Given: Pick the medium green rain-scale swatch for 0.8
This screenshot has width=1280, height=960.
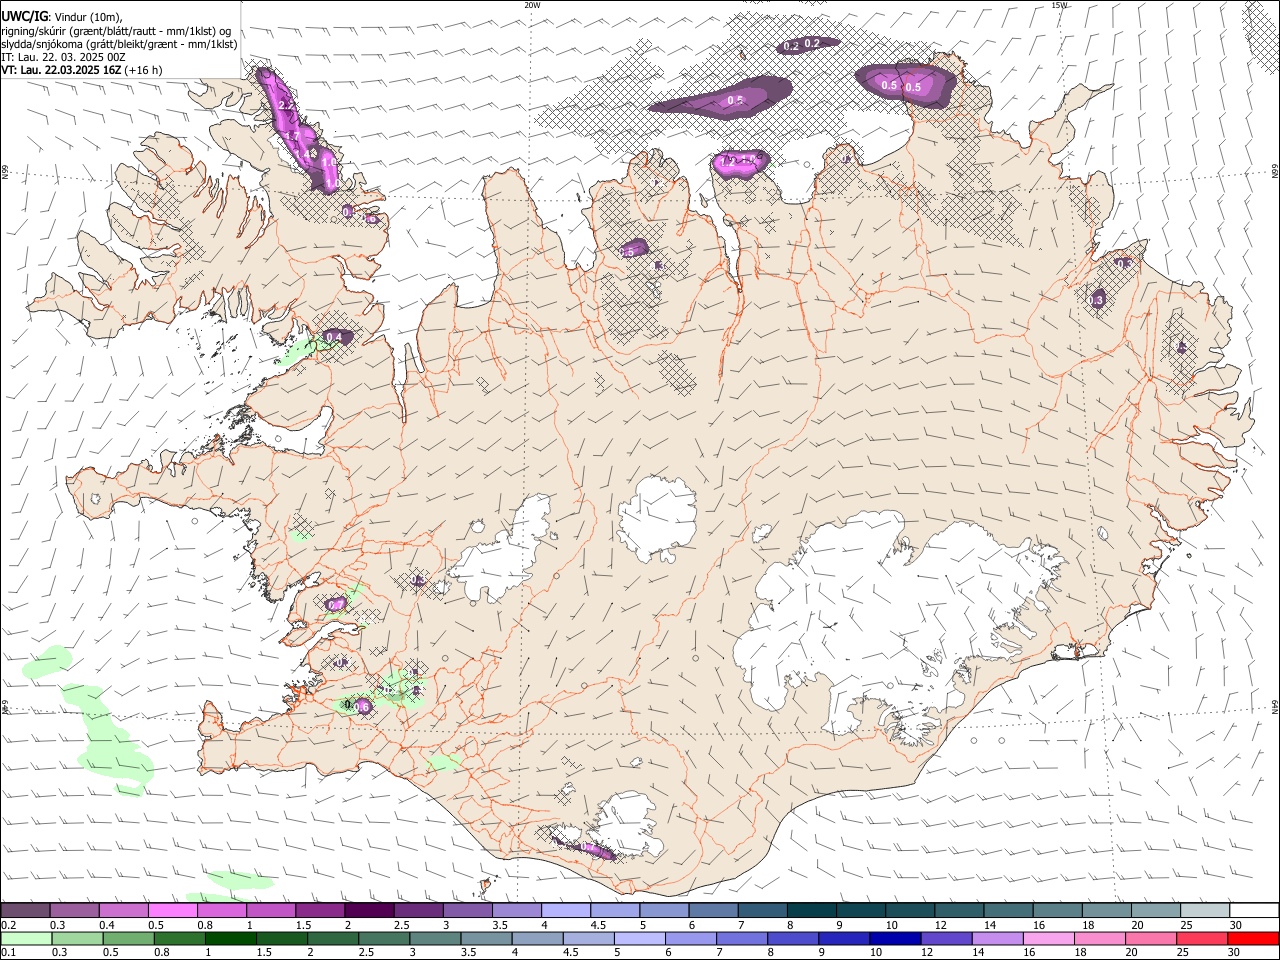Looking at the screenshot, I should click(x=179, y=938).
